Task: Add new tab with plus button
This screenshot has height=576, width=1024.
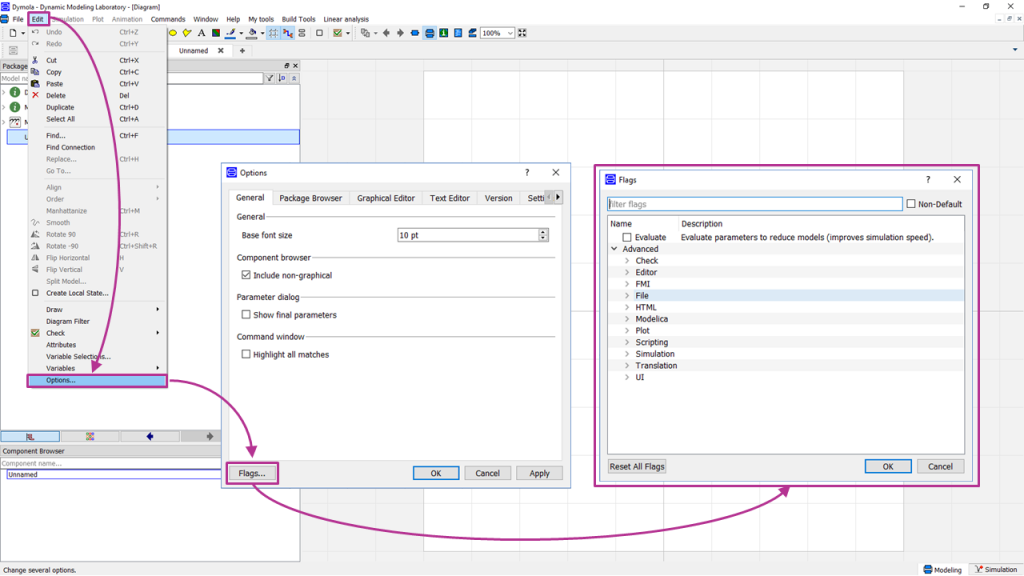Action: [242, 50]
